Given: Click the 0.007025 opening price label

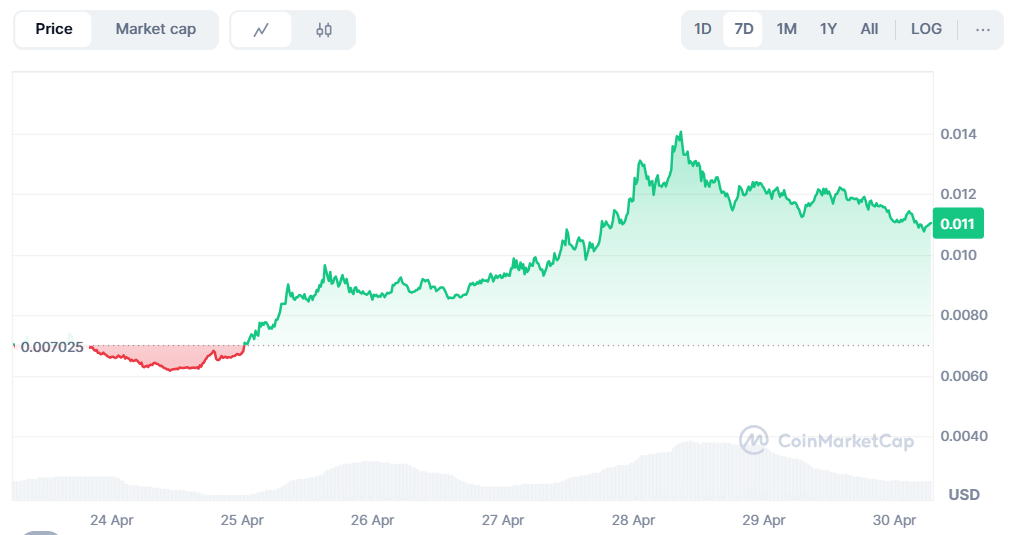Looking at the screenshot, I should tap(51, 347).
